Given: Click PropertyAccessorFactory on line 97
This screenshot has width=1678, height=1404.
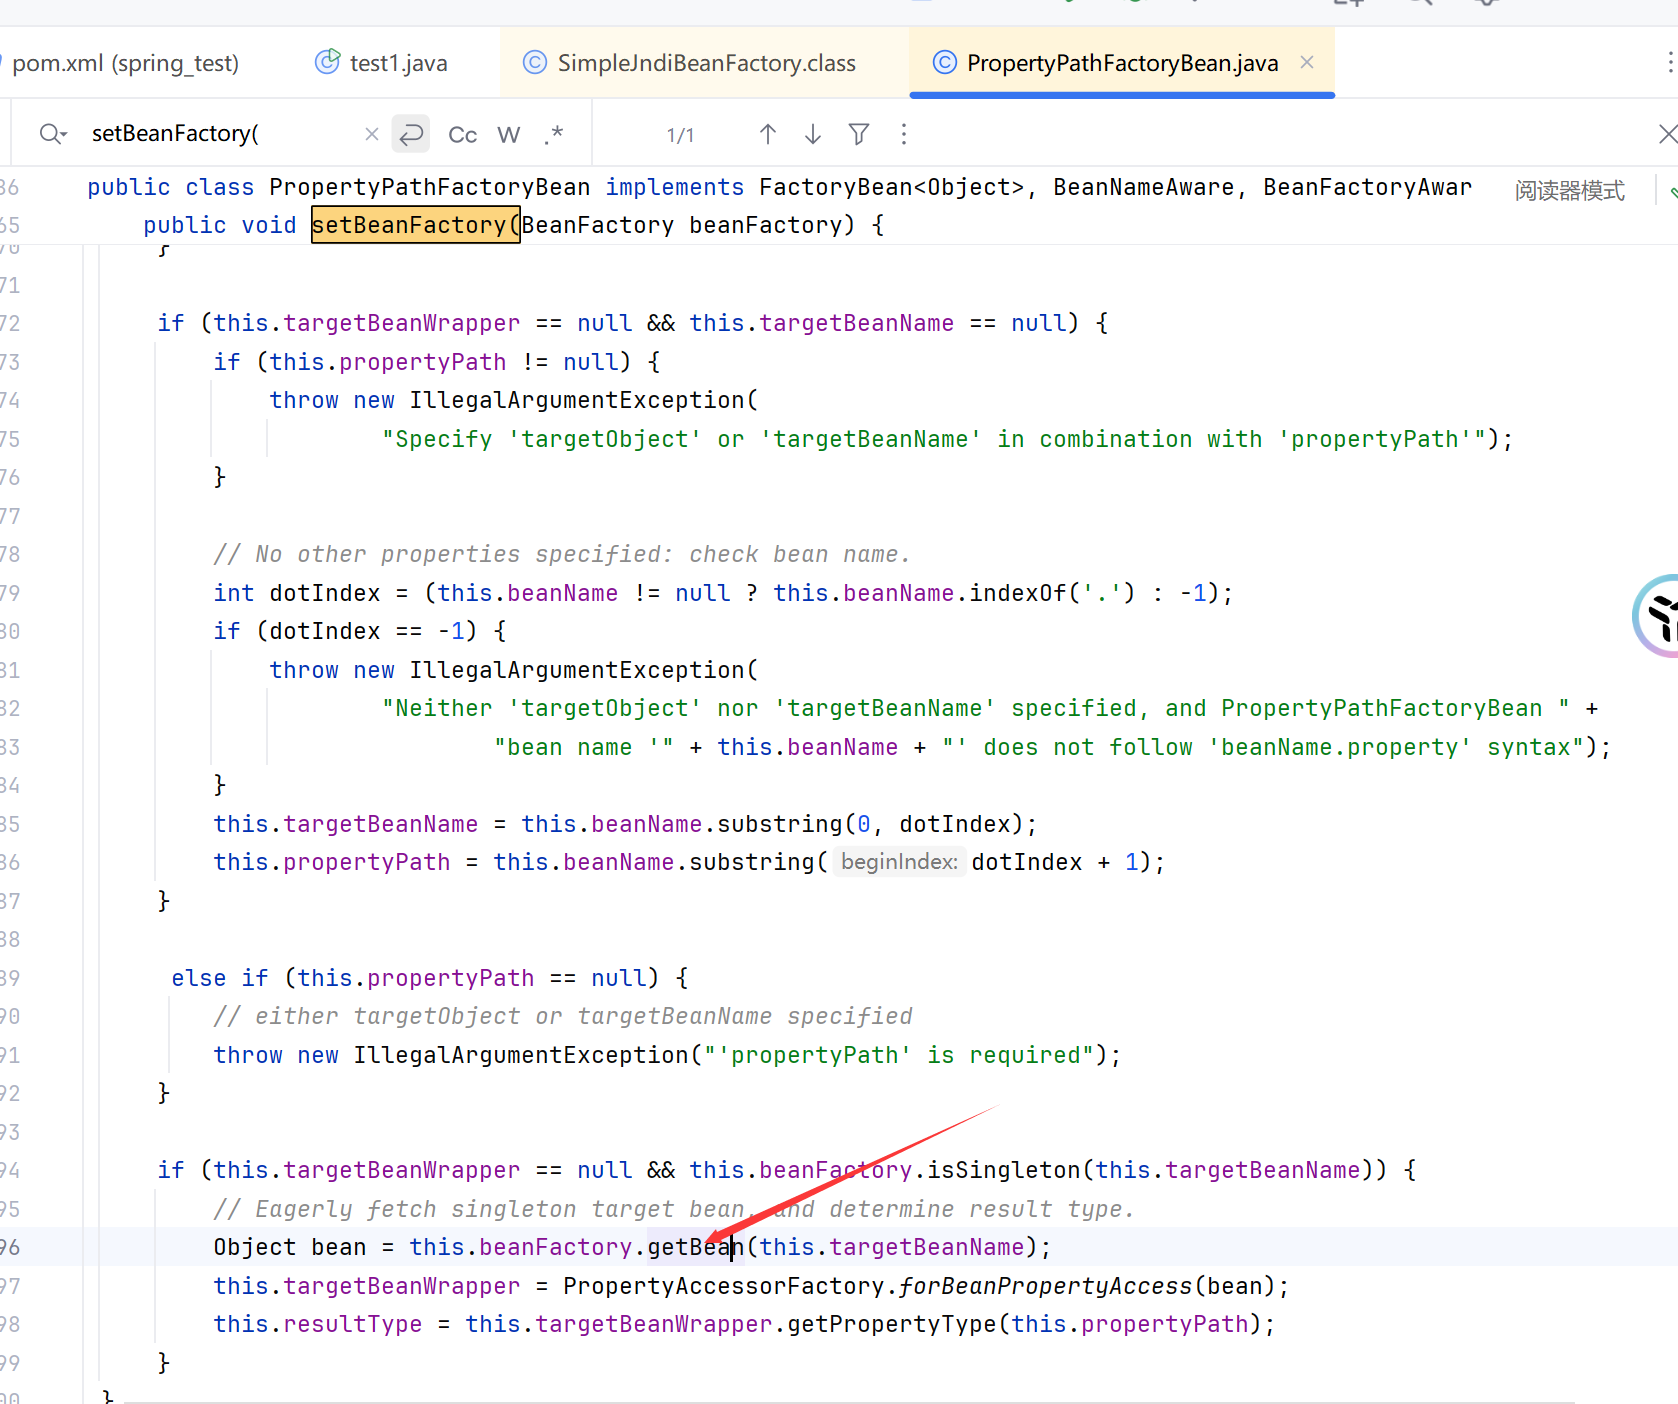Looking at the screenshot, I should point(724,1286).
